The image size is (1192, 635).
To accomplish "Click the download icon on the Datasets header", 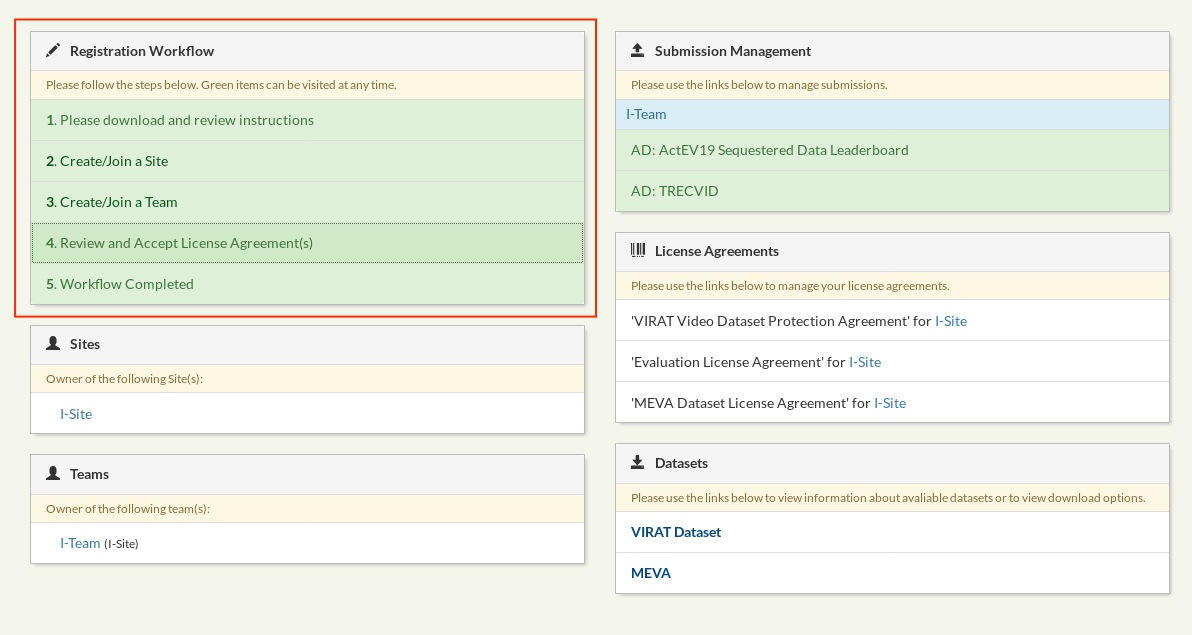I will [635, 460].
